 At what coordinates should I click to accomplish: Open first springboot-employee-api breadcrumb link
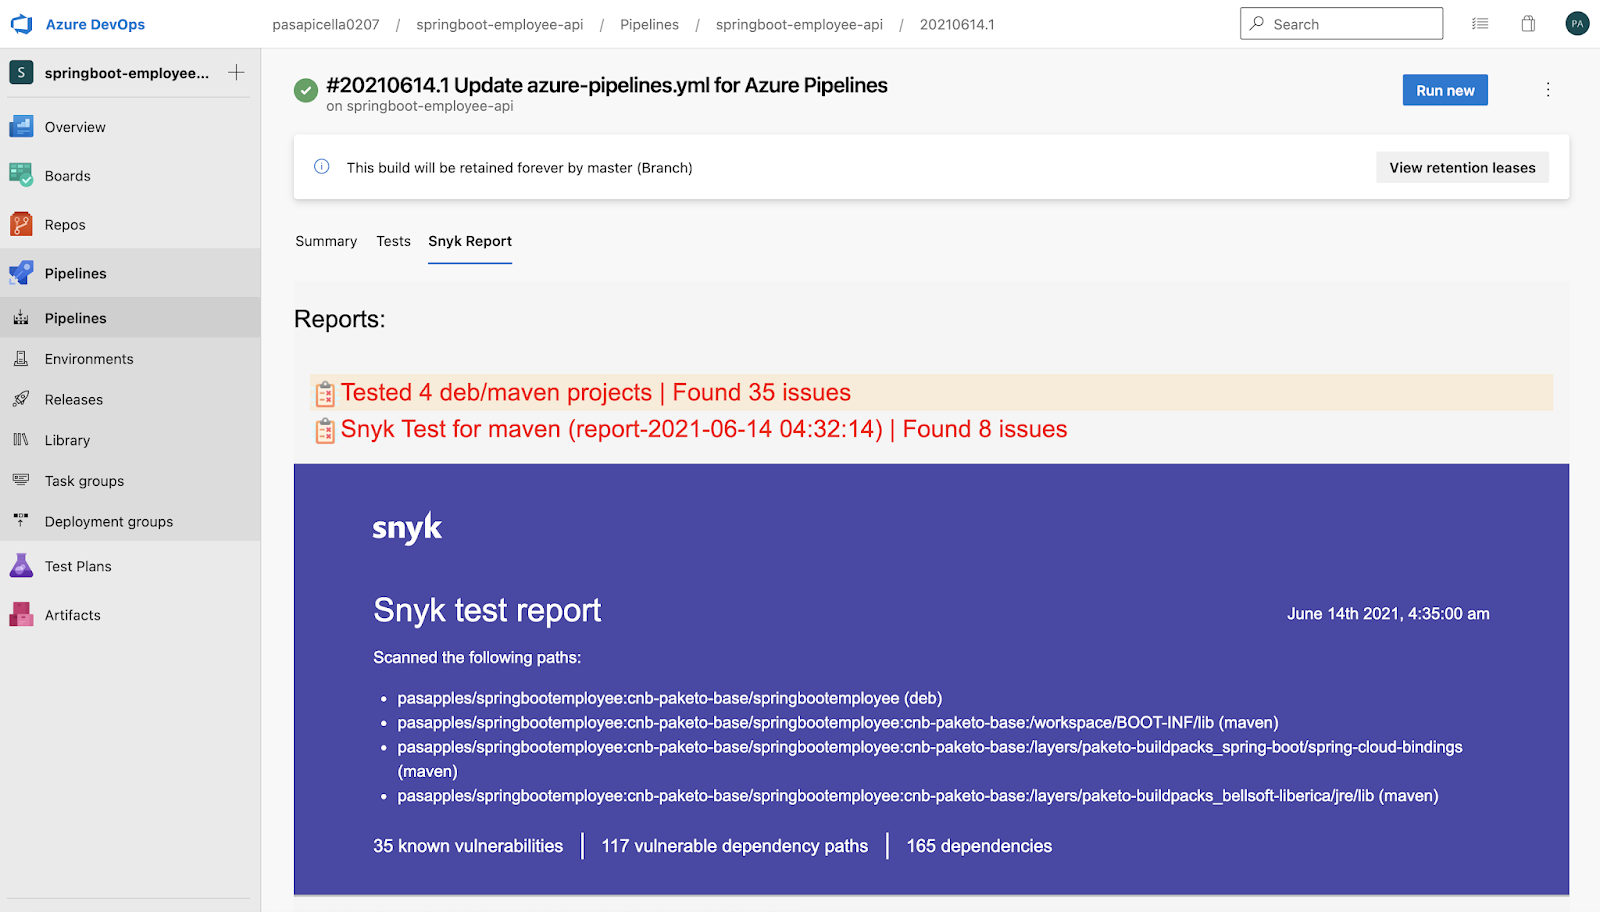[x=500, y=24]
